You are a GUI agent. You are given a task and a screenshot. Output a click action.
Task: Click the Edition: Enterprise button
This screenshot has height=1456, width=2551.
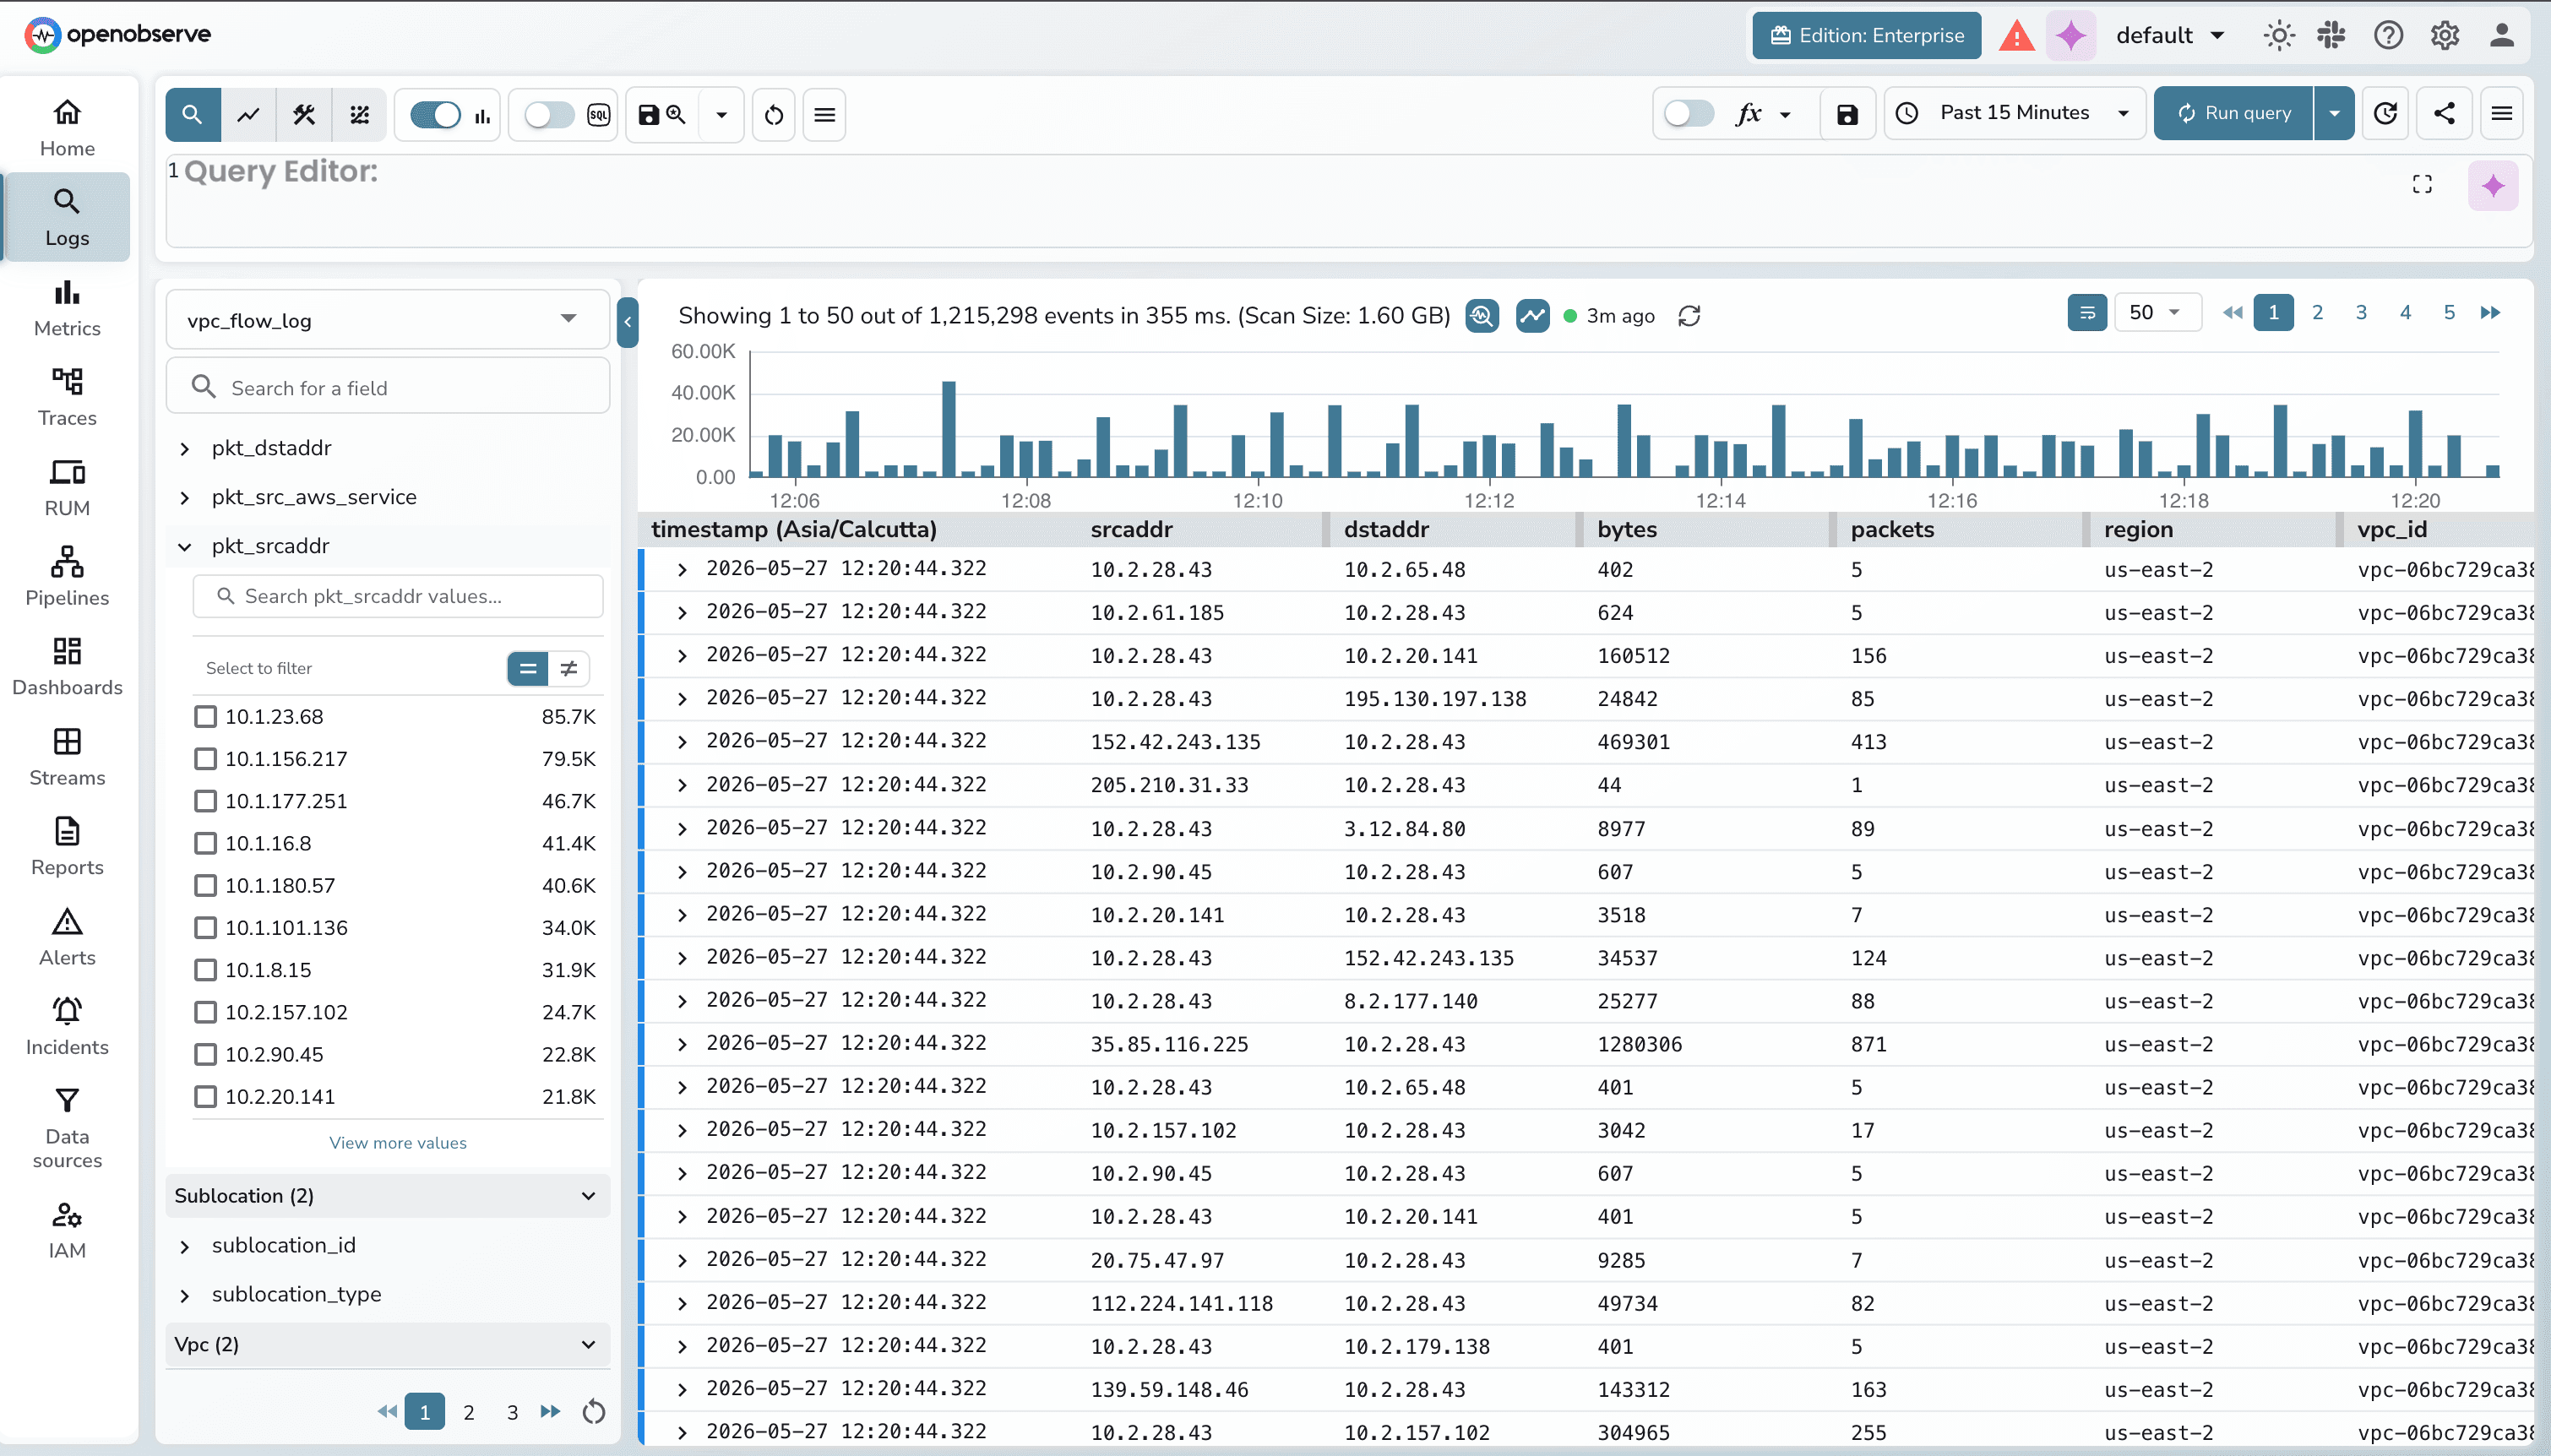(x=1866, y=36)
